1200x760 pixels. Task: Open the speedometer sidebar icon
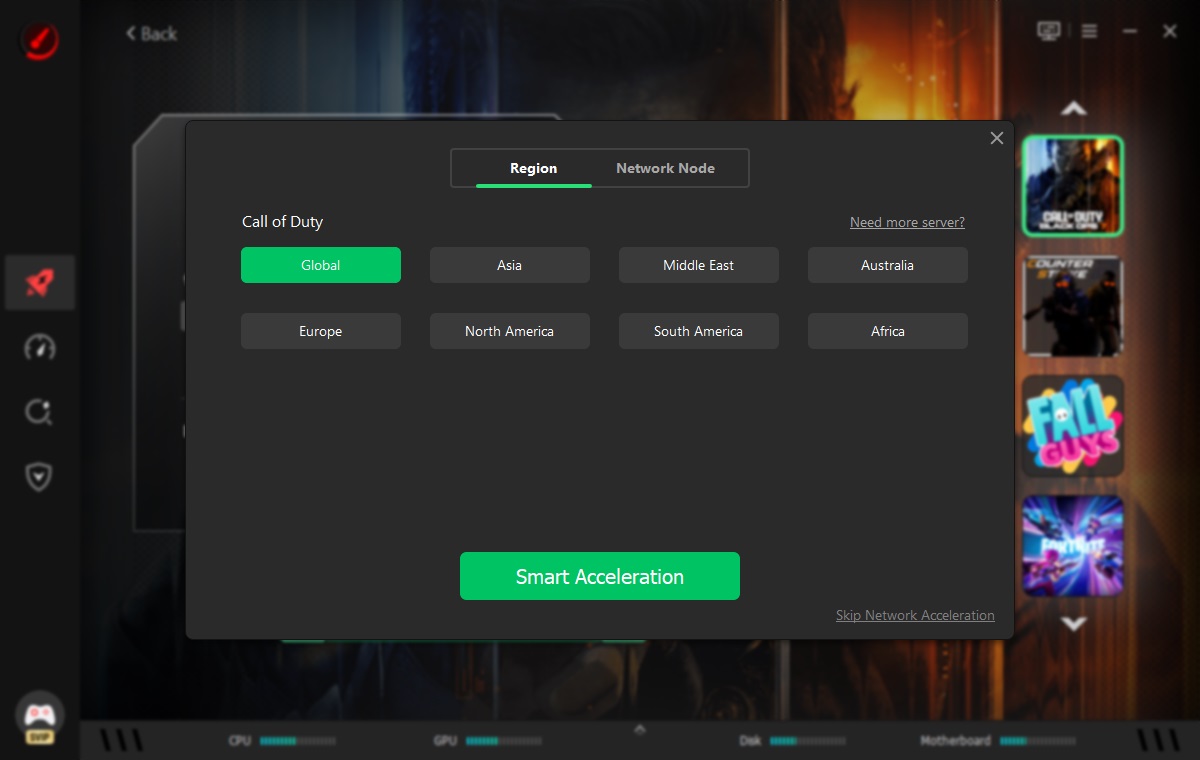pos(39,348)
